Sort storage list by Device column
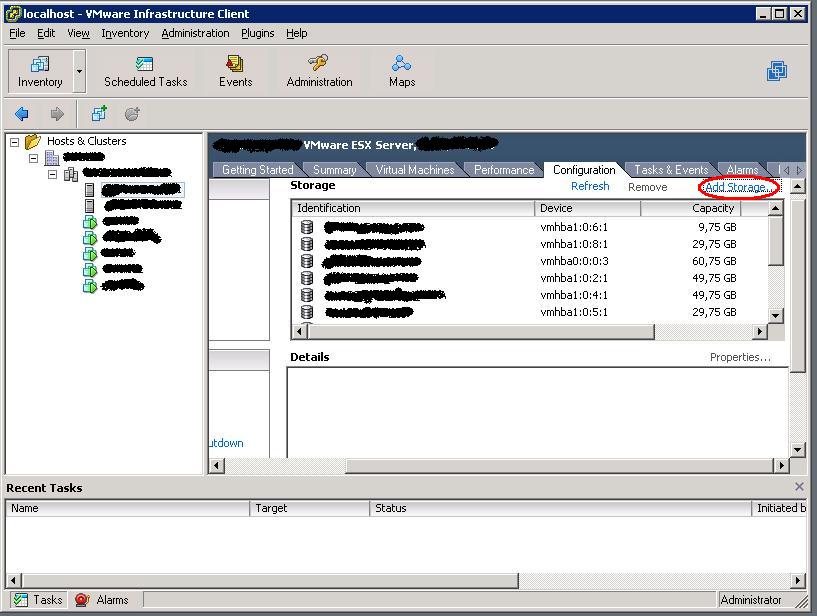 587,208
